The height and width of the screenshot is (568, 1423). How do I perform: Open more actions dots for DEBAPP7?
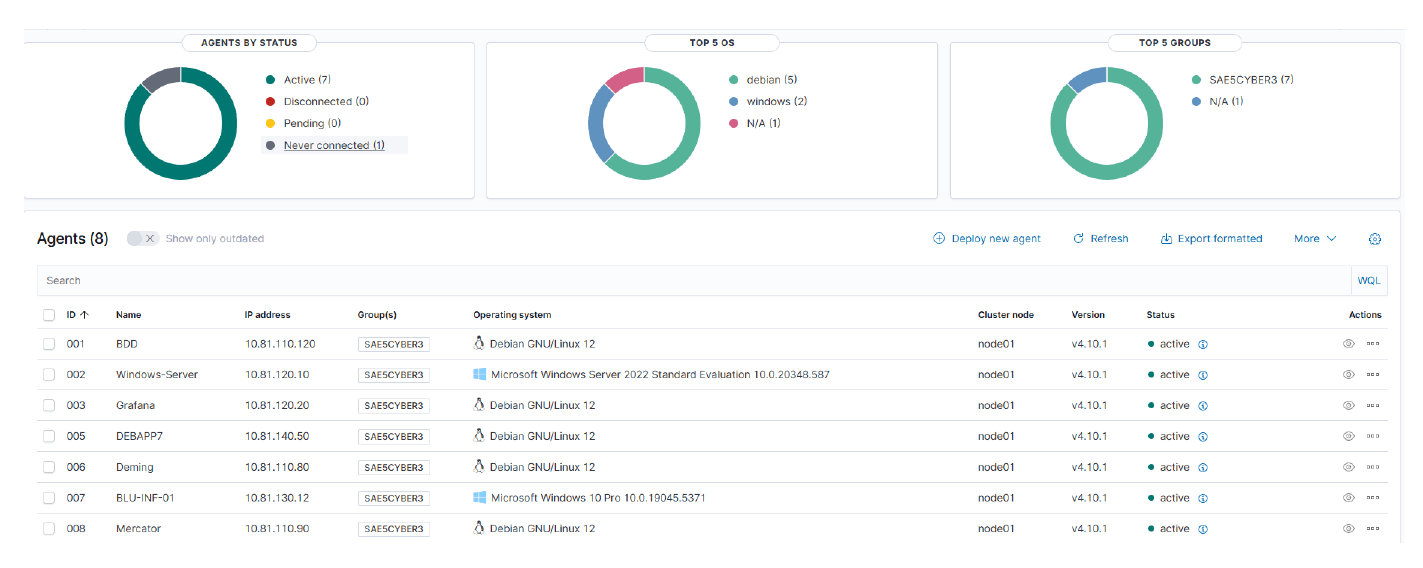coord(1373,436)
